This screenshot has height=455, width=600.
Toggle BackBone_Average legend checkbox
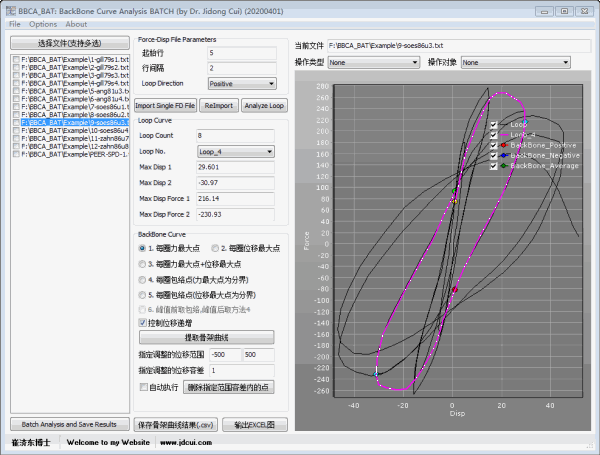pos(494,166)
